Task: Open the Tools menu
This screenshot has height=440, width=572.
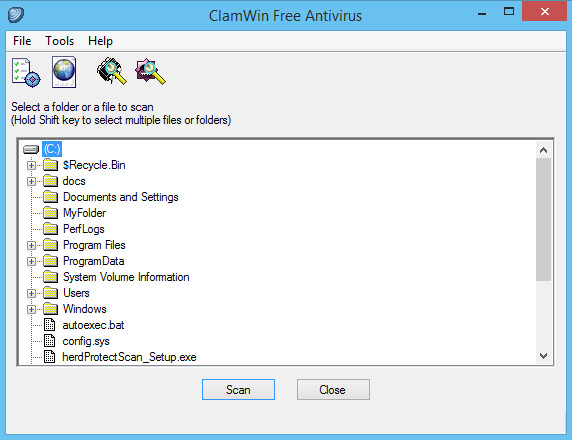Action: point(59,41)
